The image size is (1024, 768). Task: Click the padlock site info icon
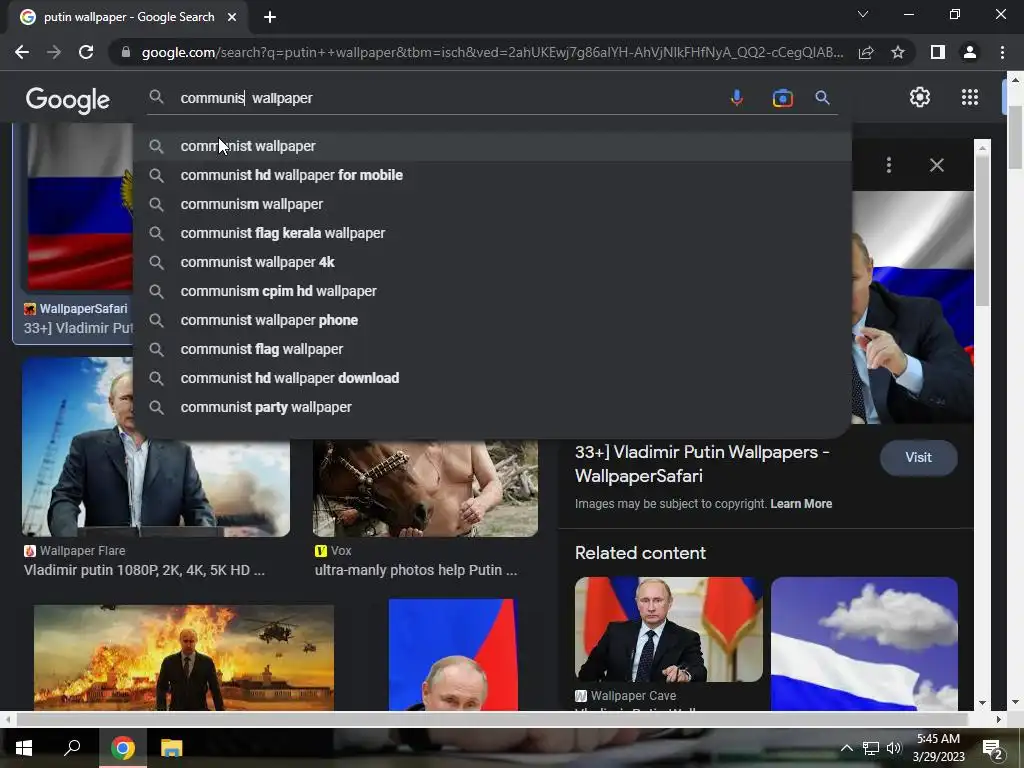pos(126,52)
